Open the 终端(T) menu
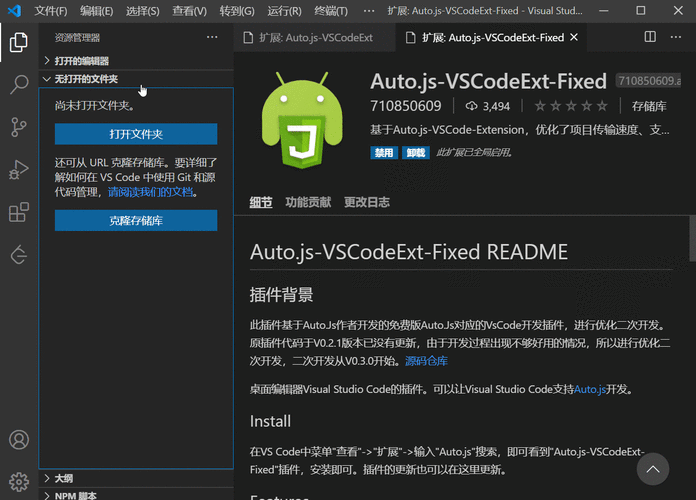This screenshot has height=500, width=696. (x=331, y=11)
